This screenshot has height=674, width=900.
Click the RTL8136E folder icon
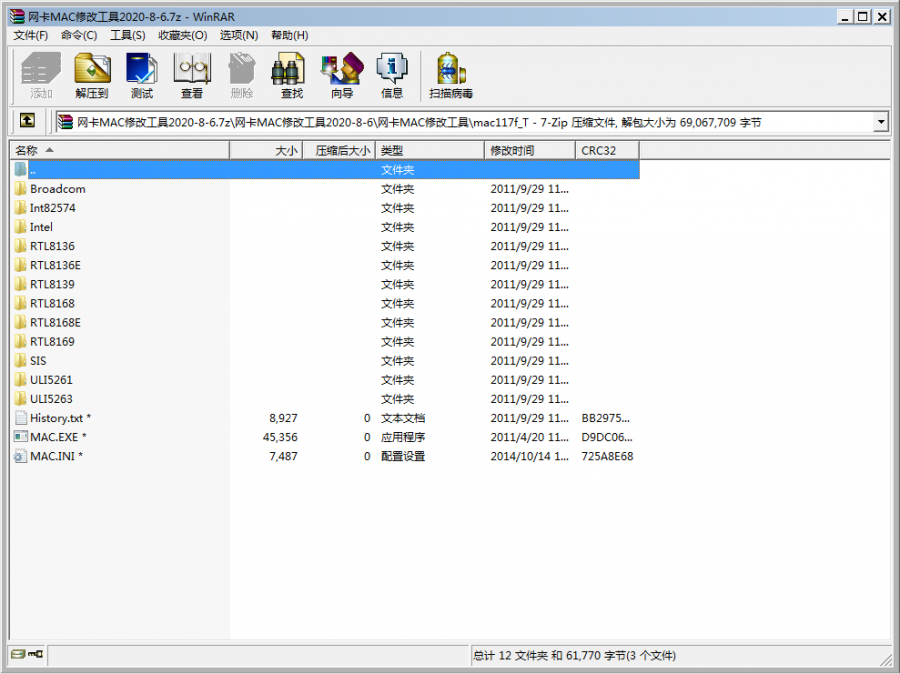tap(21, 265)
